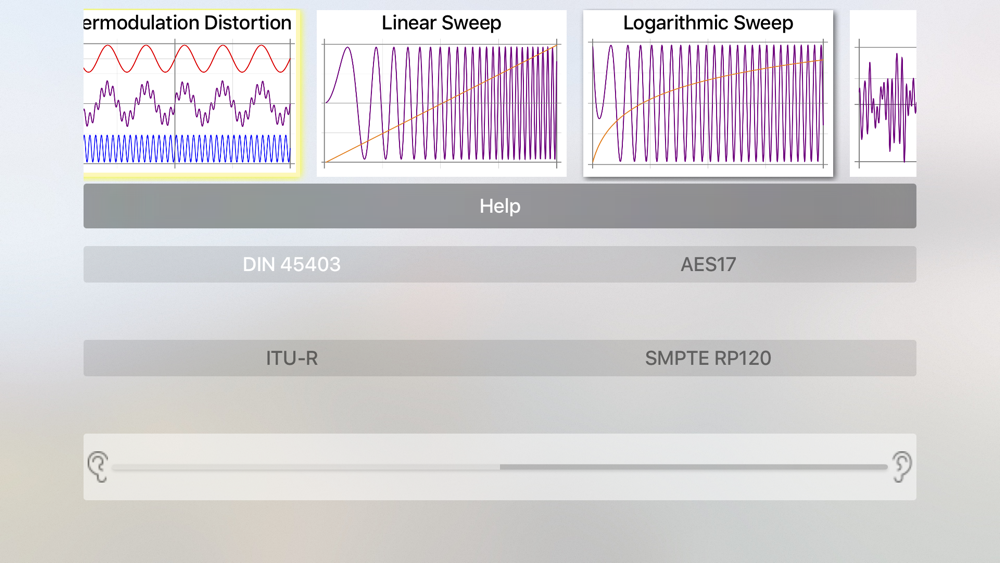Click the left ear balance icon
This screenshot has height=563, width=1000.
98,467
